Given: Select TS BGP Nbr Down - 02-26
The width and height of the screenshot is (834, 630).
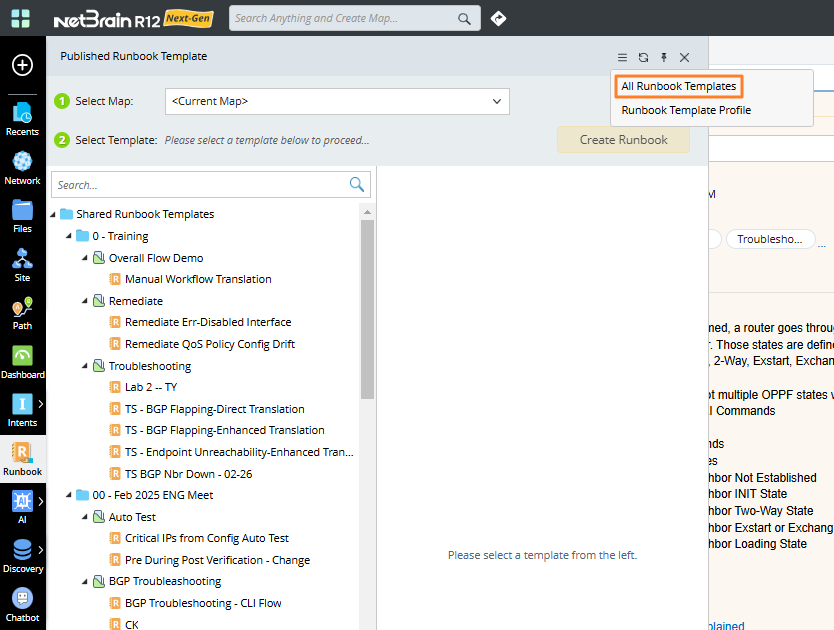Looking at the screenshot, I should click(x=188, y=474).
